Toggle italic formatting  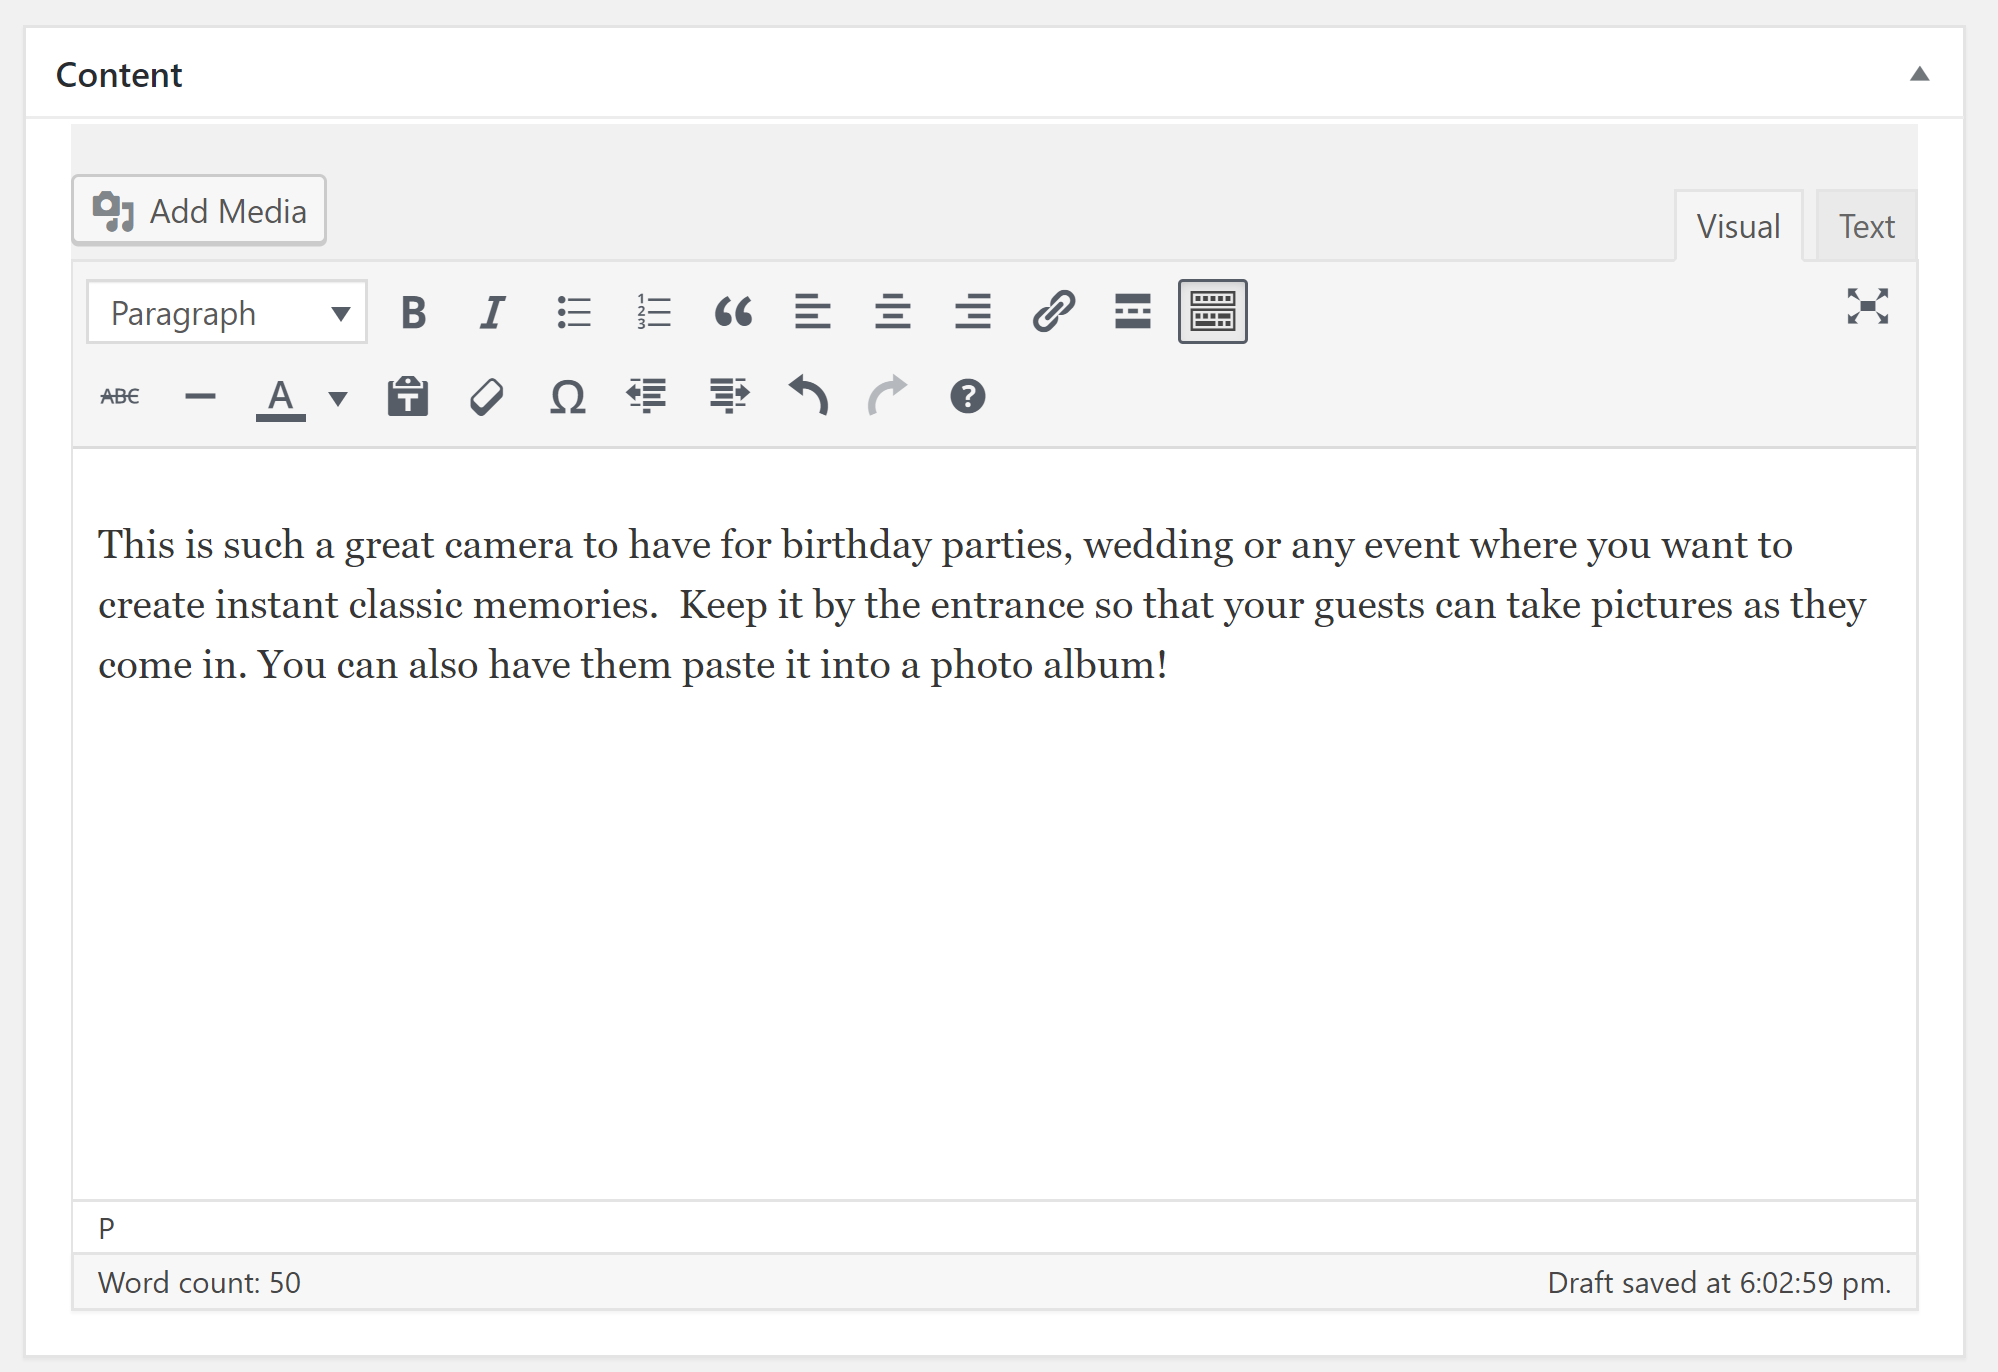[x=492, y=312]
